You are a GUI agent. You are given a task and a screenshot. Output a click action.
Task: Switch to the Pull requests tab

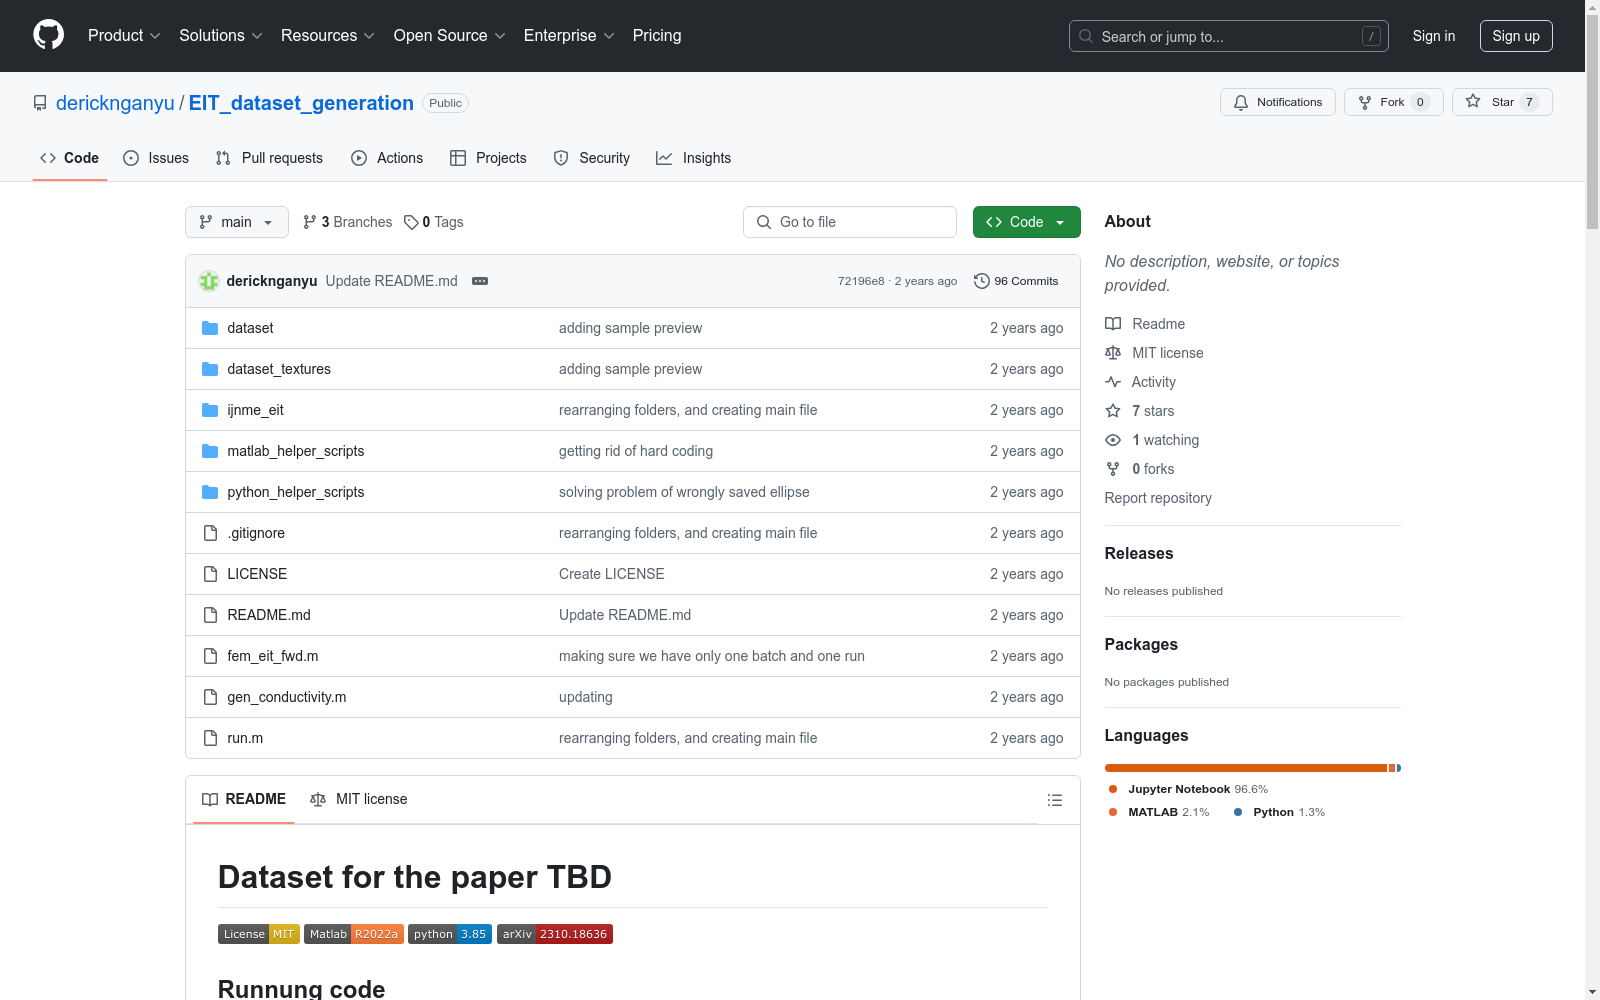[x=269, y=158]
